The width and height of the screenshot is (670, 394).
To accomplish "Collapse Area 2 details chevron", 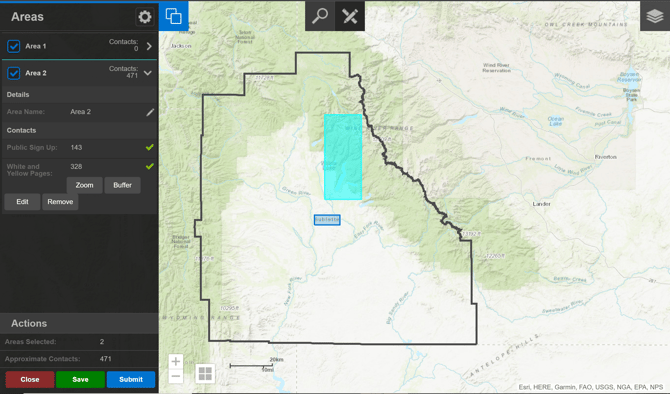I will [148, 73].
